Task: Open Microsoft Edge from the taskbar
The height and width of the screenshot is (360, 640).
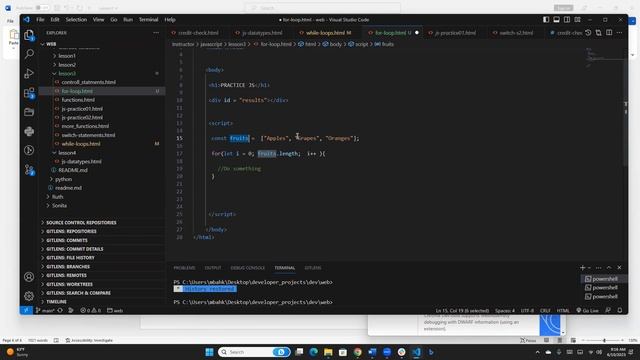Action: [x=313, y=352]
